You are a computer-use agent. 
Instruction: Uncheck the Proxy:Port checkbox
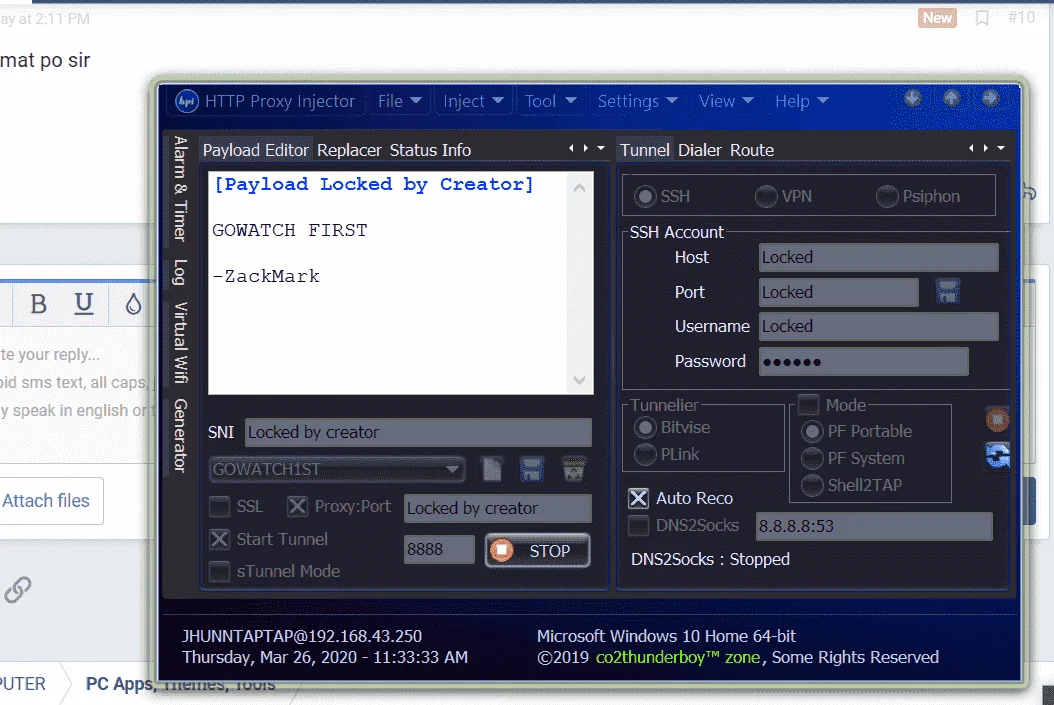pos(297,506)
